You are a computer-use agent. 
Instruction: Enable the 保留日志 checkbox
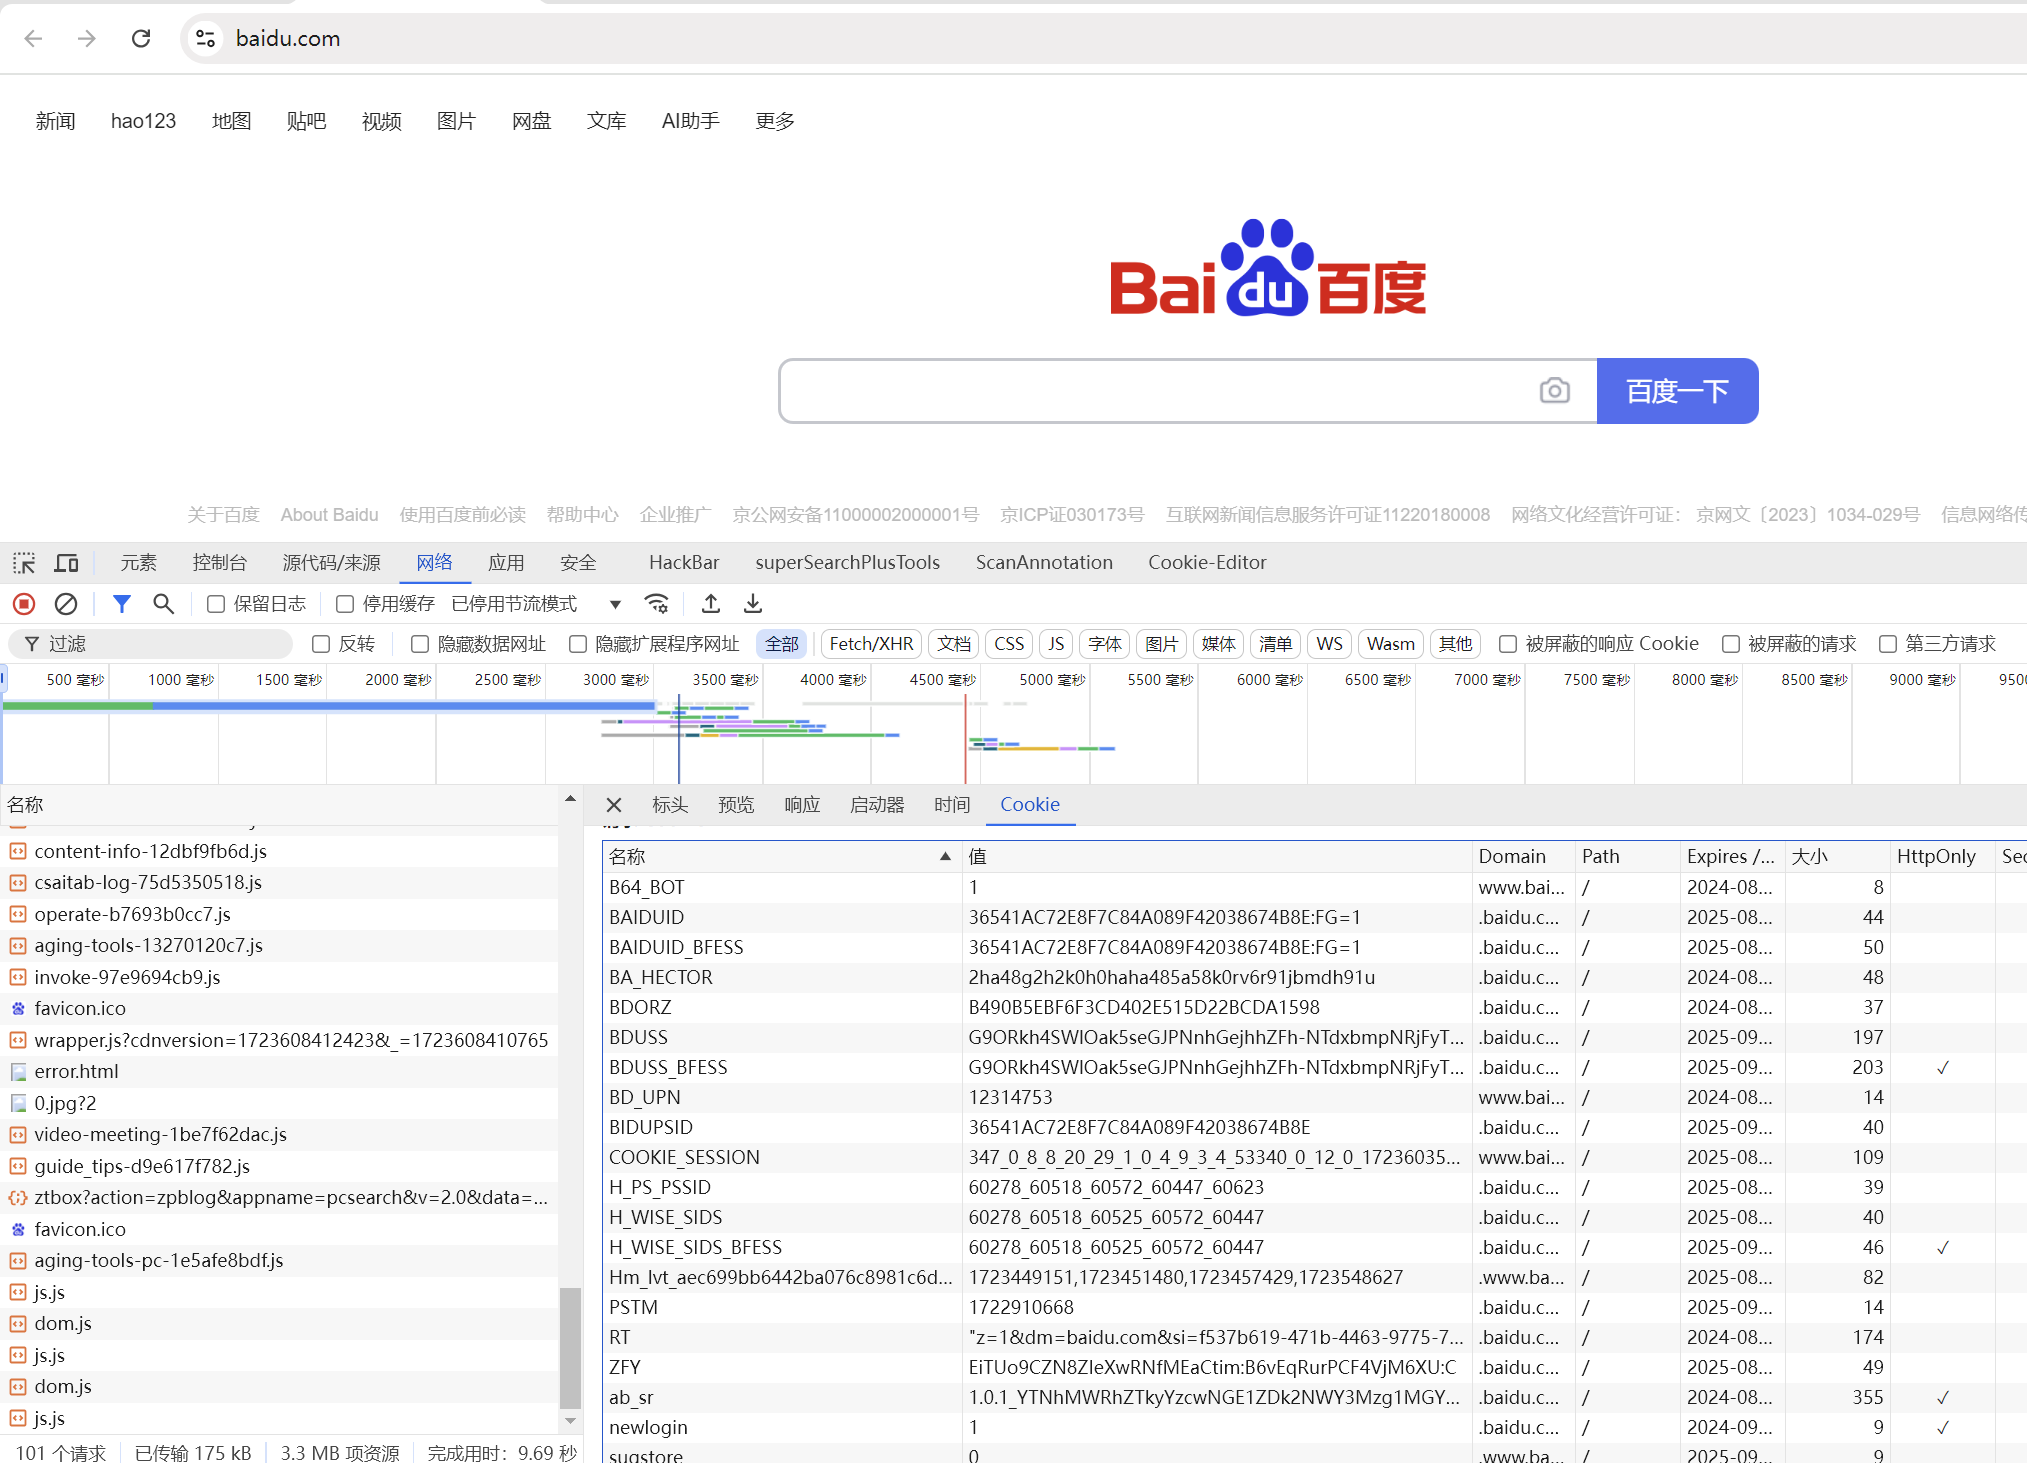click(x=216, y=604)
